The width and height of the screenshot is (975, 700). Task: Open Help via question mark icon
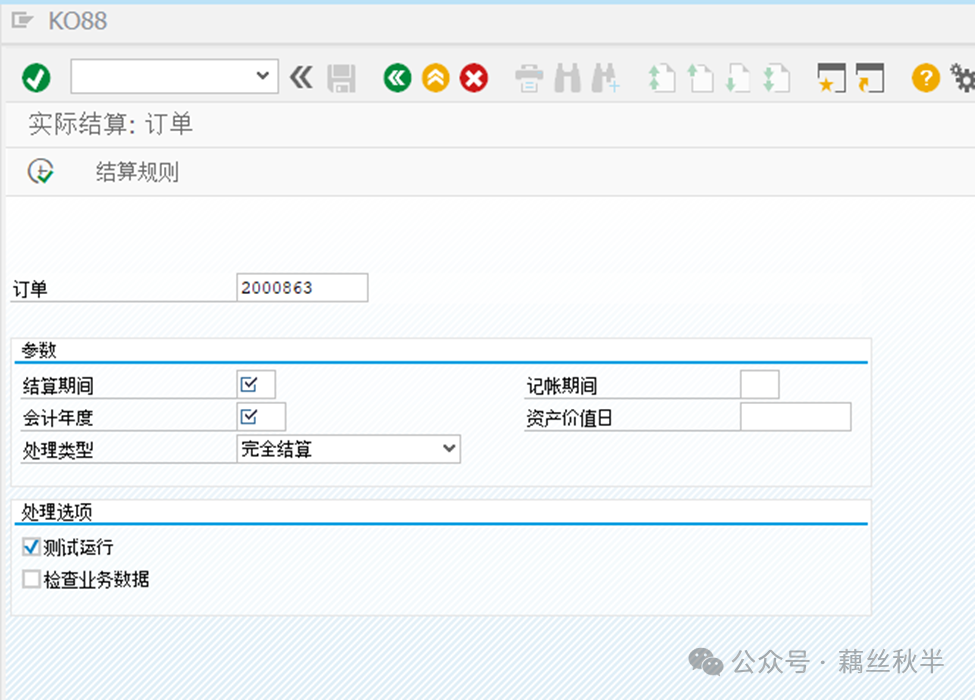click(x=926, y=78)
